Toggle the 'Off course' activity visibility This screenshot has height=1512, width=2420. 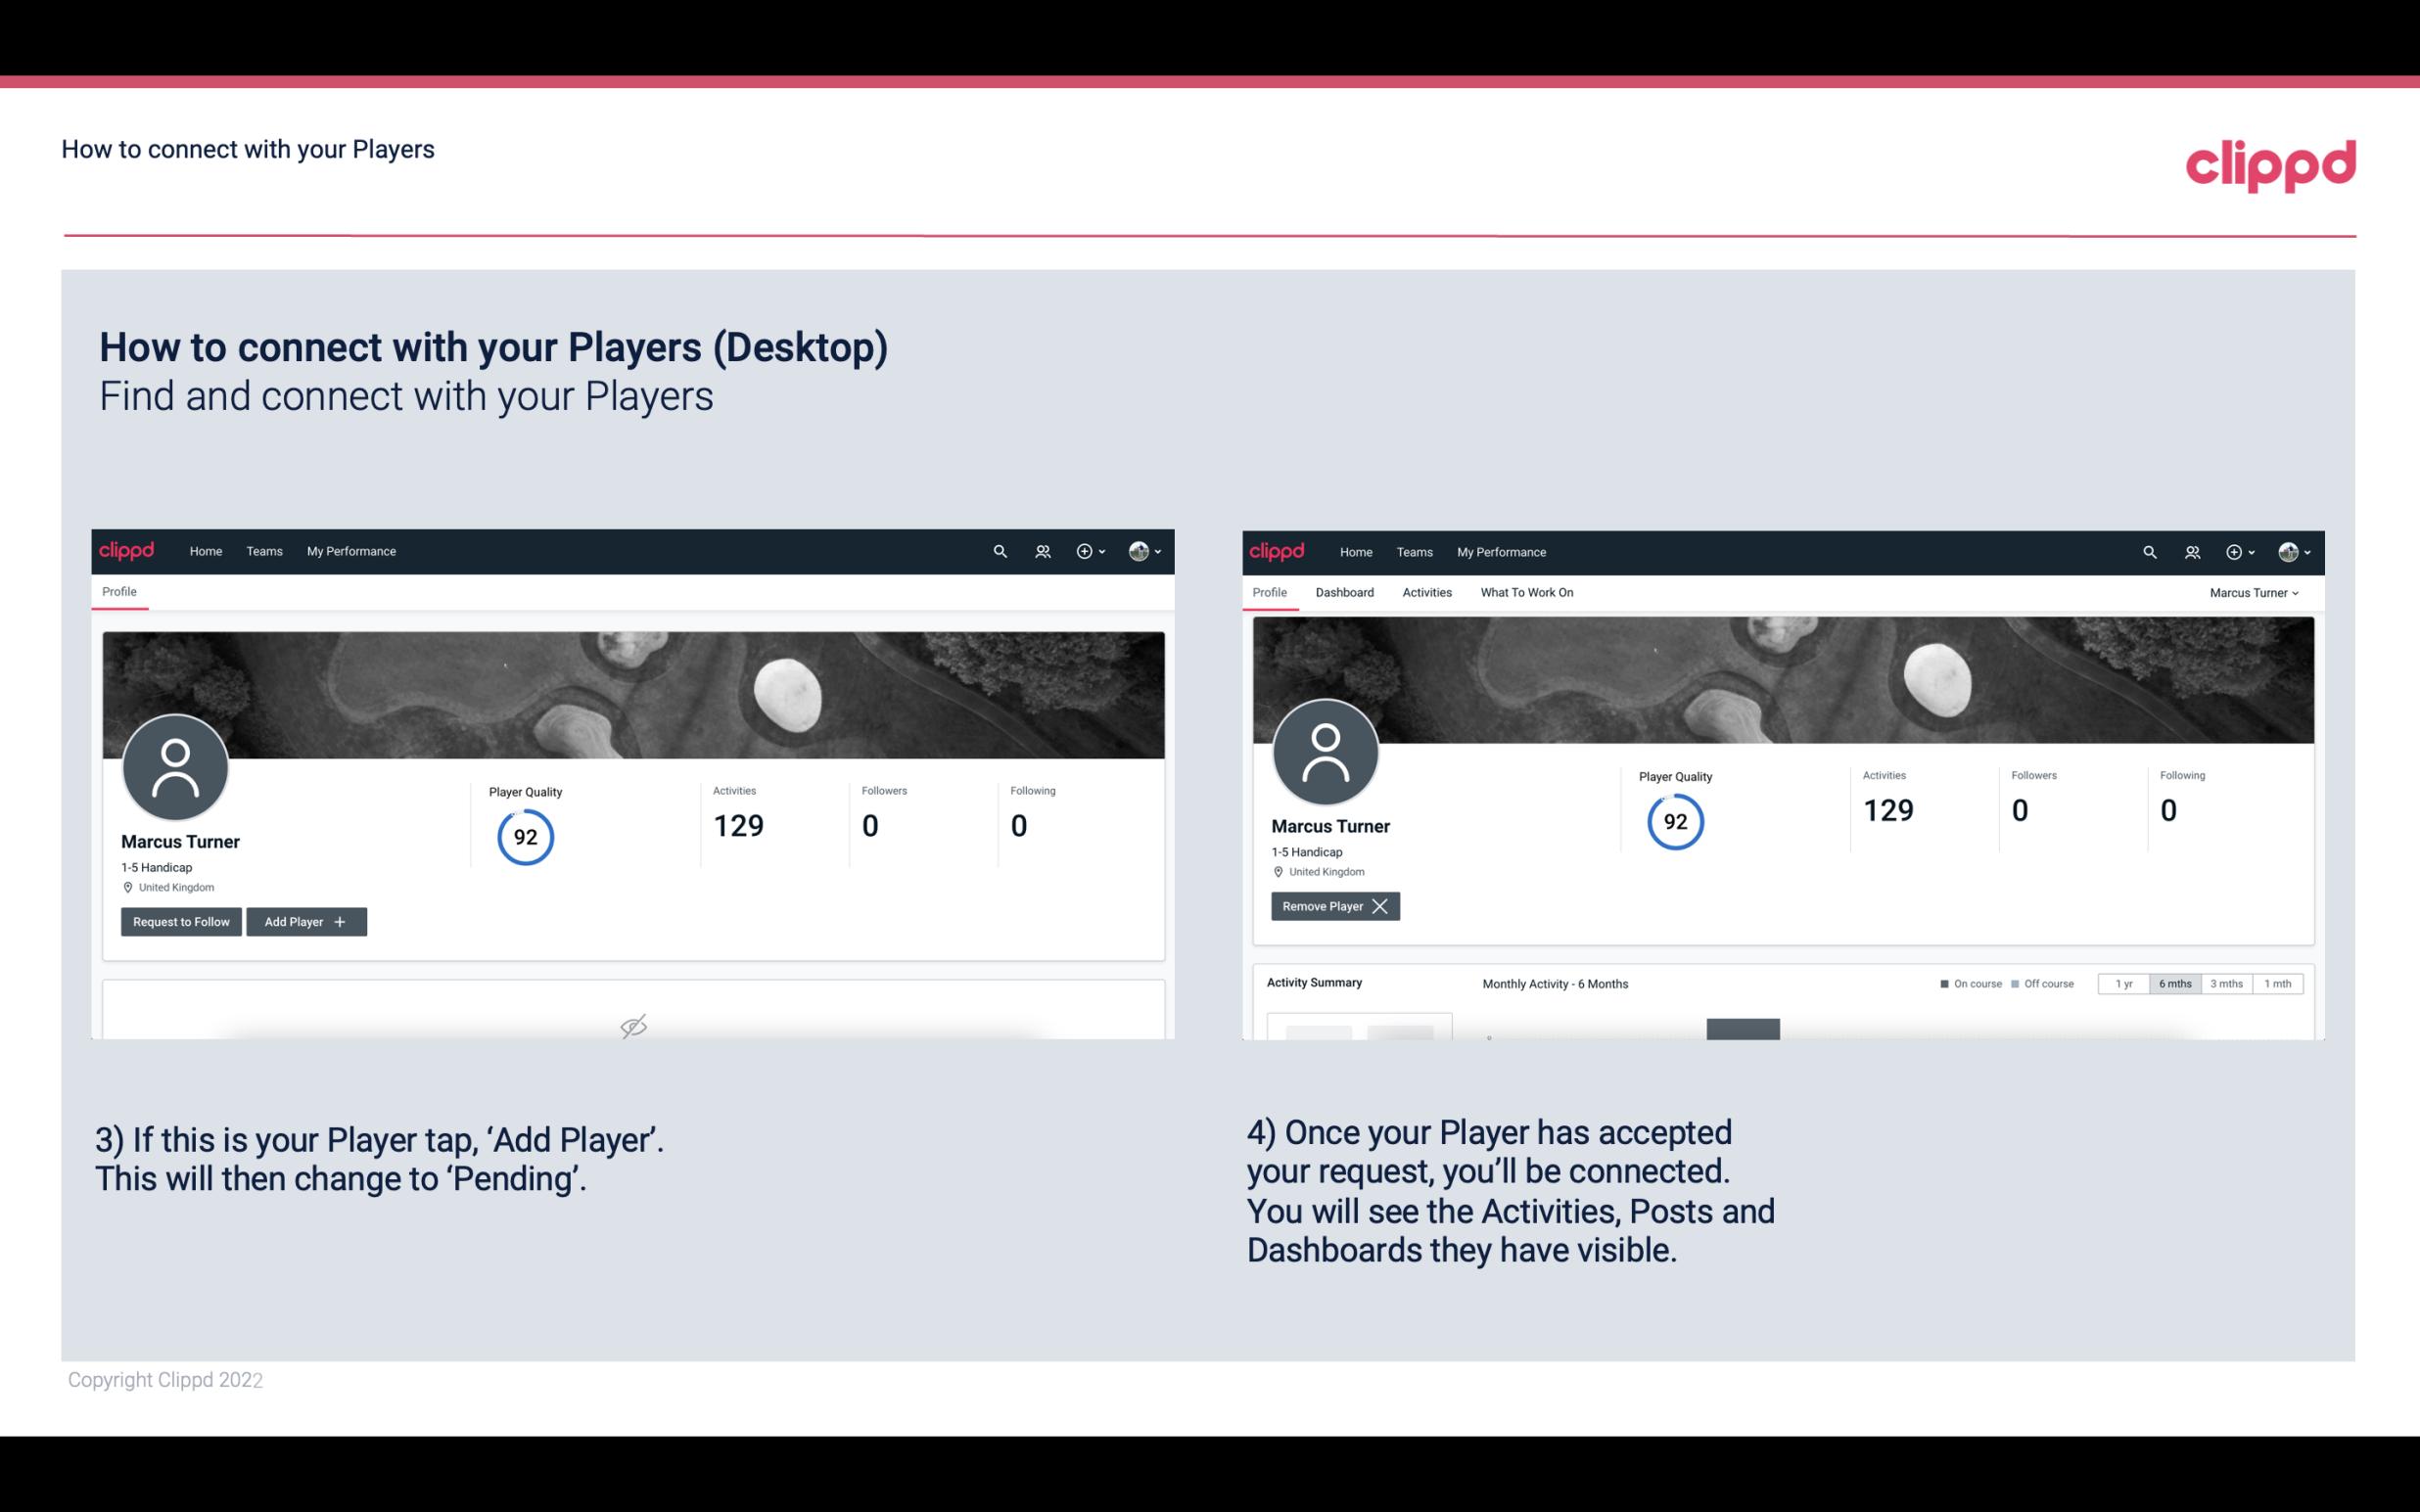click(2038, 983)
